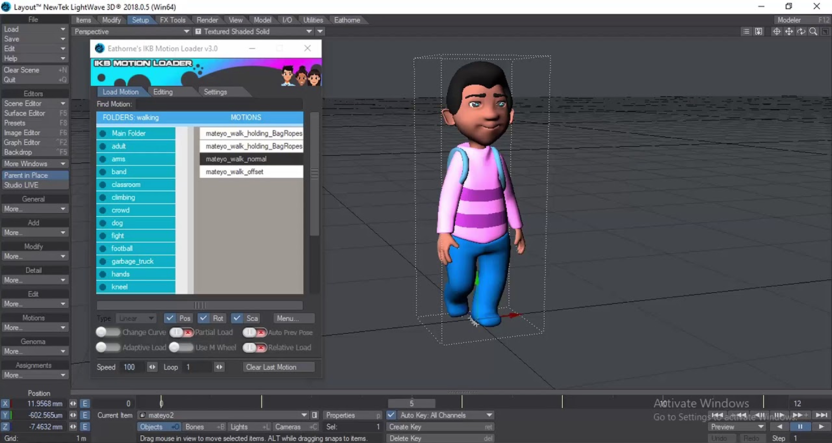Toggle the Pos checkbox
The height and width of the screenshot is (443, 832).
[x=170, y=318]
